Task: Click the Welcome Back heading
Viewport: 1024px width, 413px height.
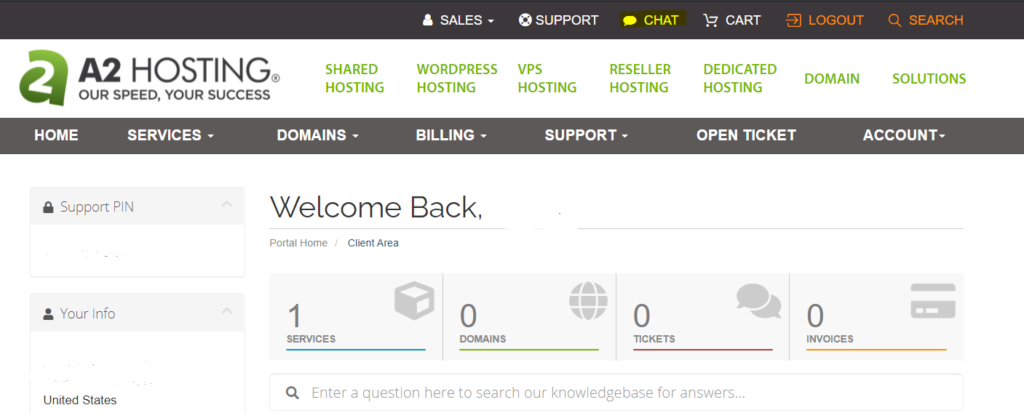Action: (376, 207)
